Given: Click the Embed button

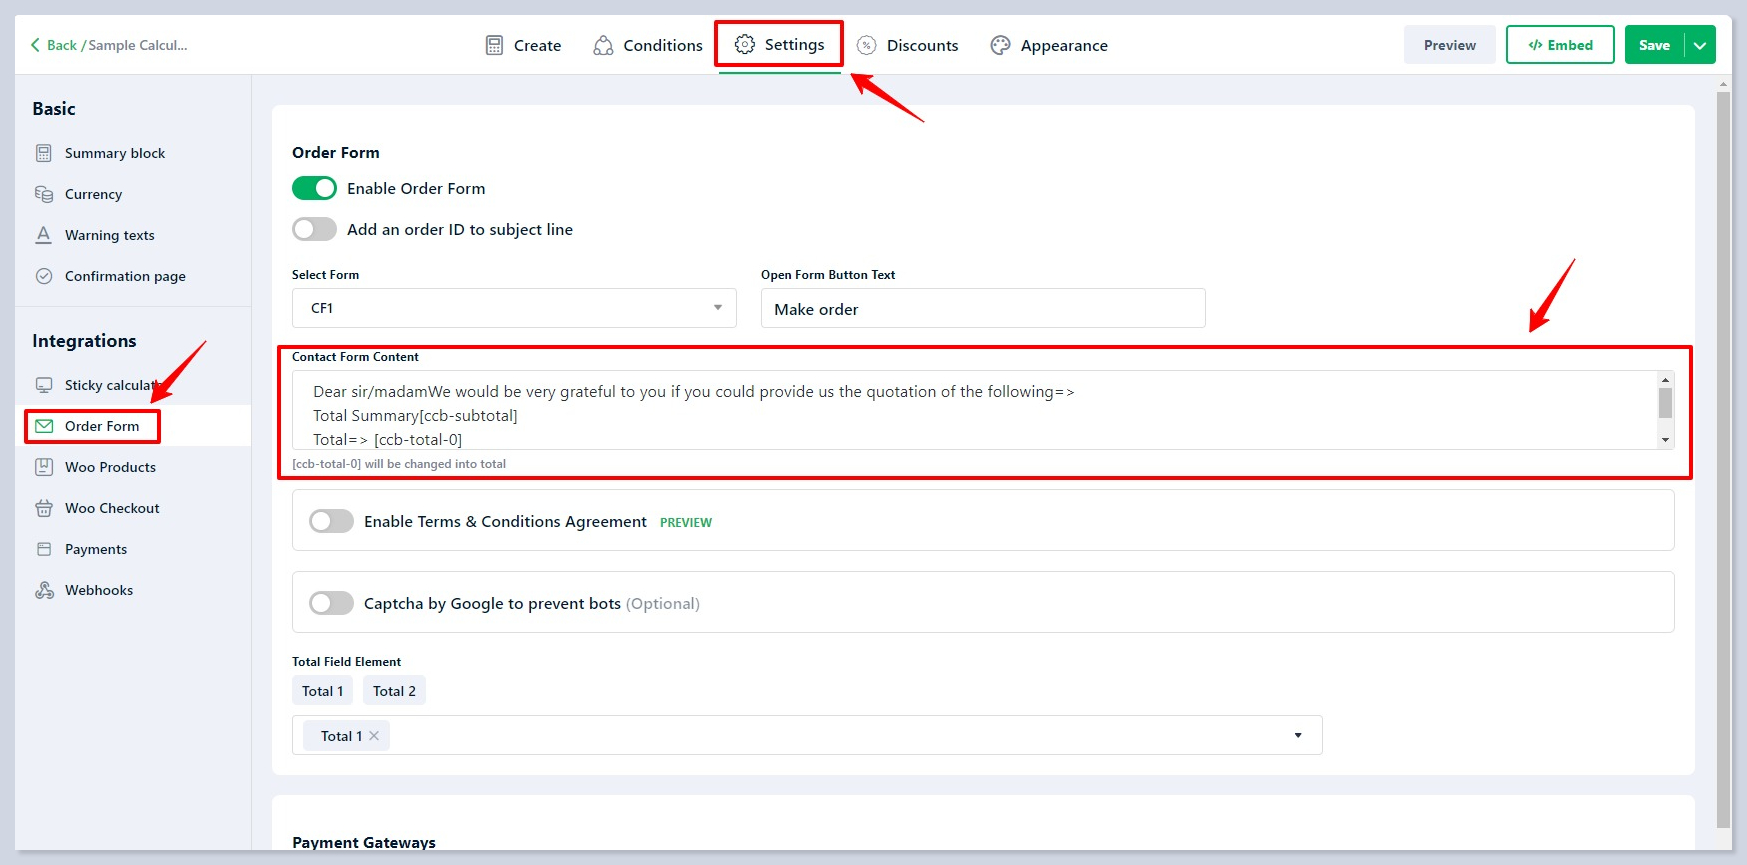Looking at the screenshot, I should (x=1559, y=45).
